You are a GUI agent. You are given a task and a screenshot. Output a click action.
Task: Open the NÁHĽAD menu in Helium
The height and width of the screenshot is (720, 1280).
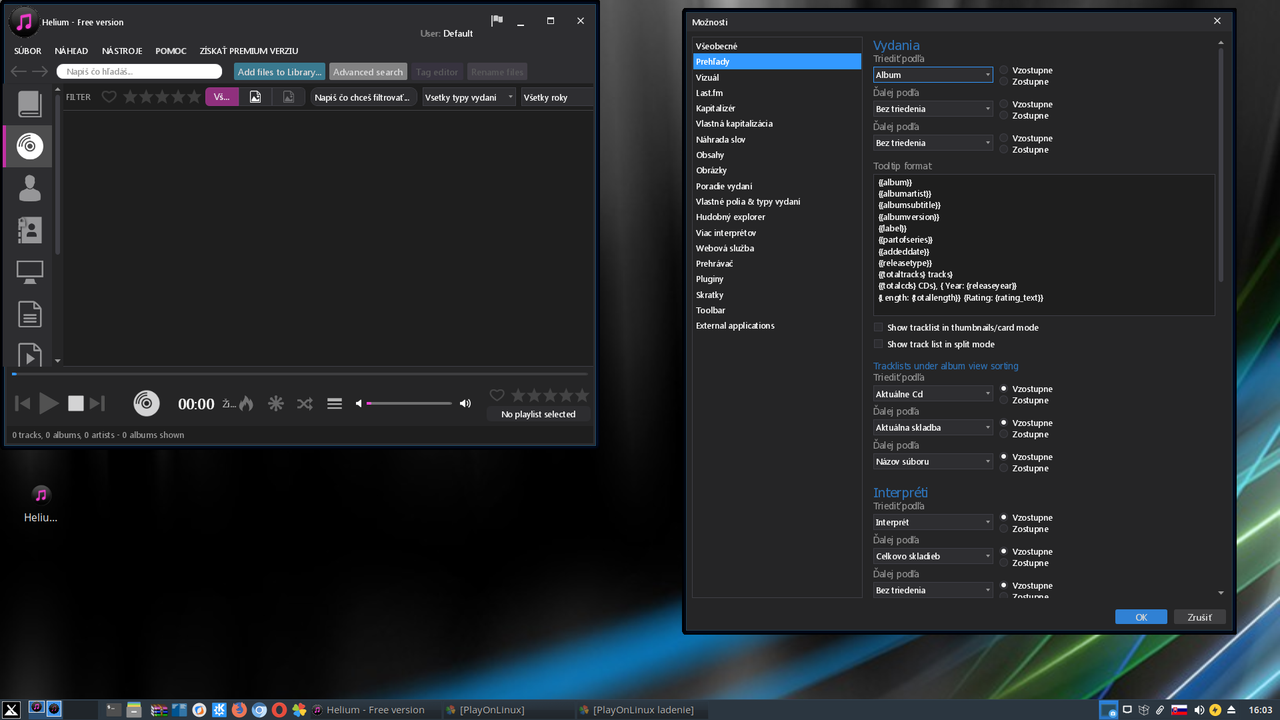click(x=71, y=51)
